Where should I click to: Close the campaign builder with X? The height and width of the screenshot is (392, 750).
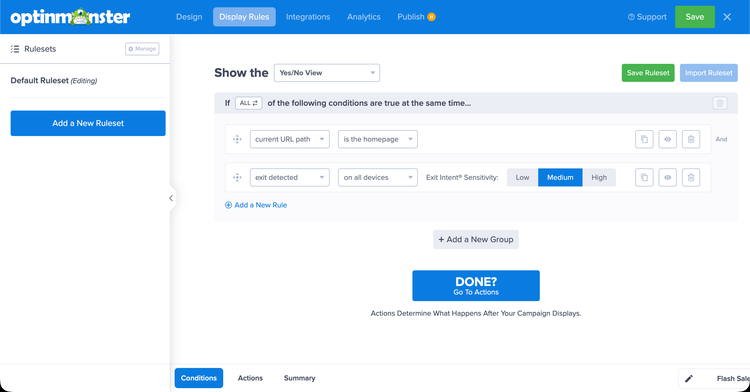click(x=727, y=17)
